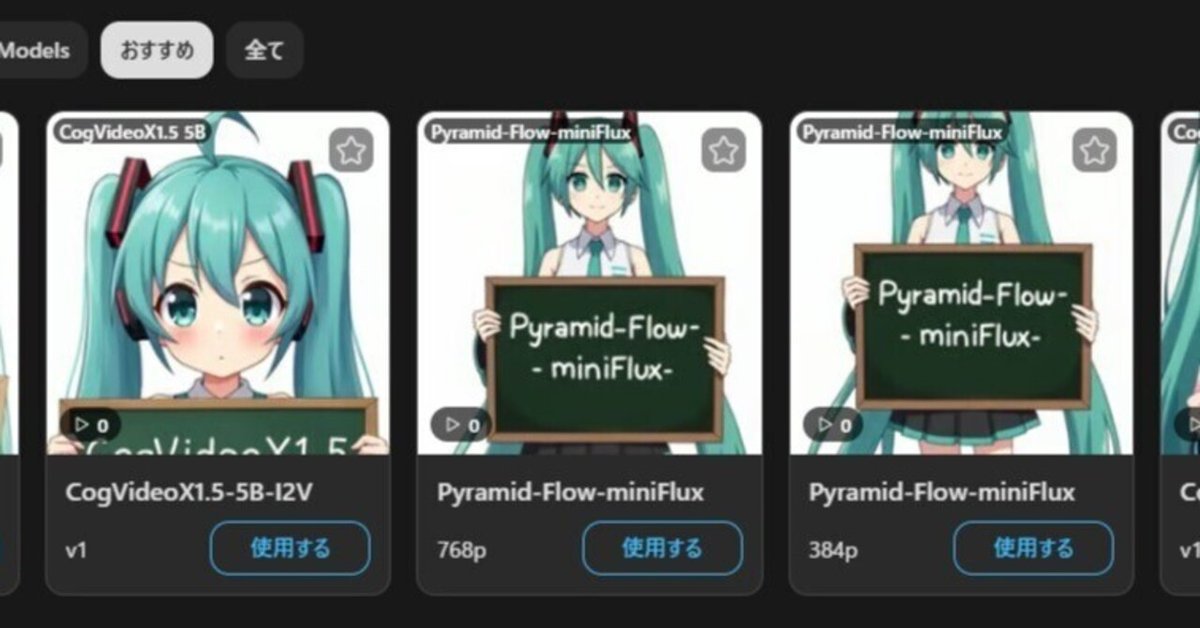Click Pyramid-Flow-miniFlux title above 768p
Image resolution: width=1200 pixels, height=628 pixels.
[570, 492]
